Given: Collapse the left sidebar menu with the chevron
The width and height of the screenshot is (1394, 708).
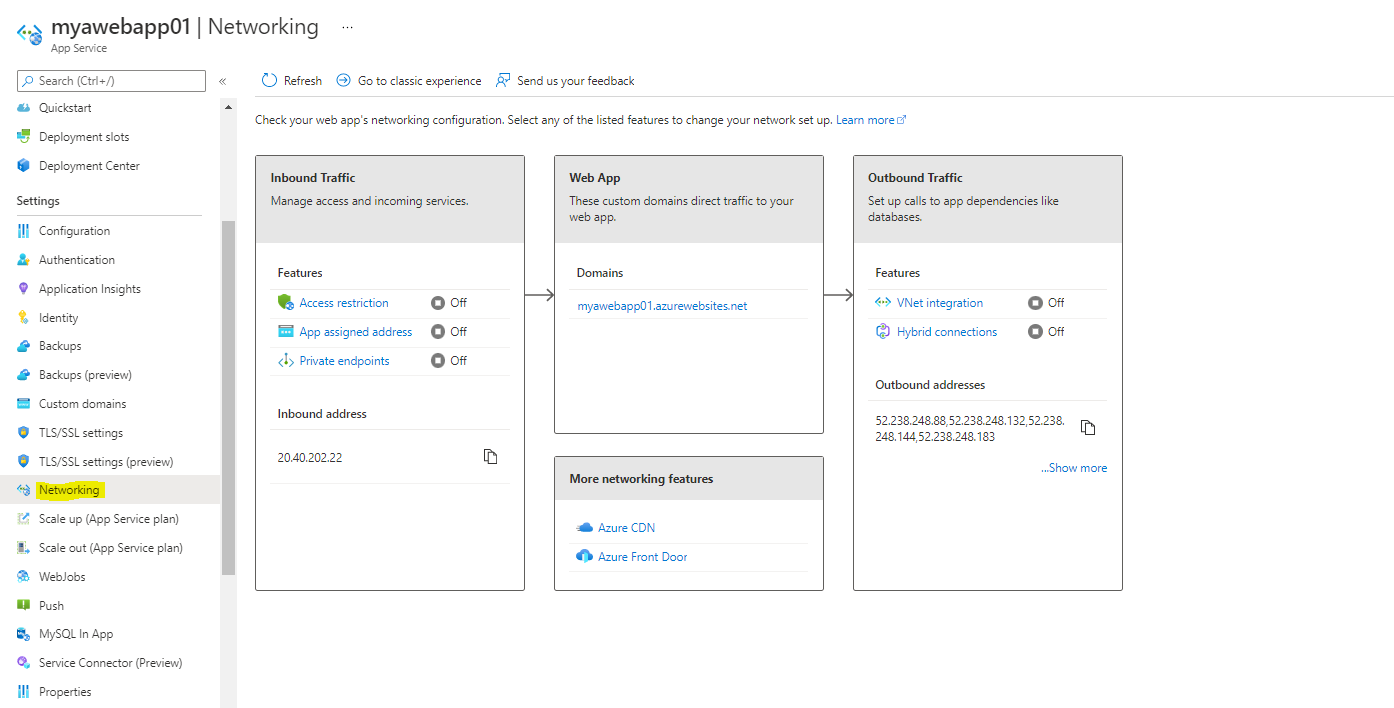Looking at the screenshot, I should tap(223, 81).
